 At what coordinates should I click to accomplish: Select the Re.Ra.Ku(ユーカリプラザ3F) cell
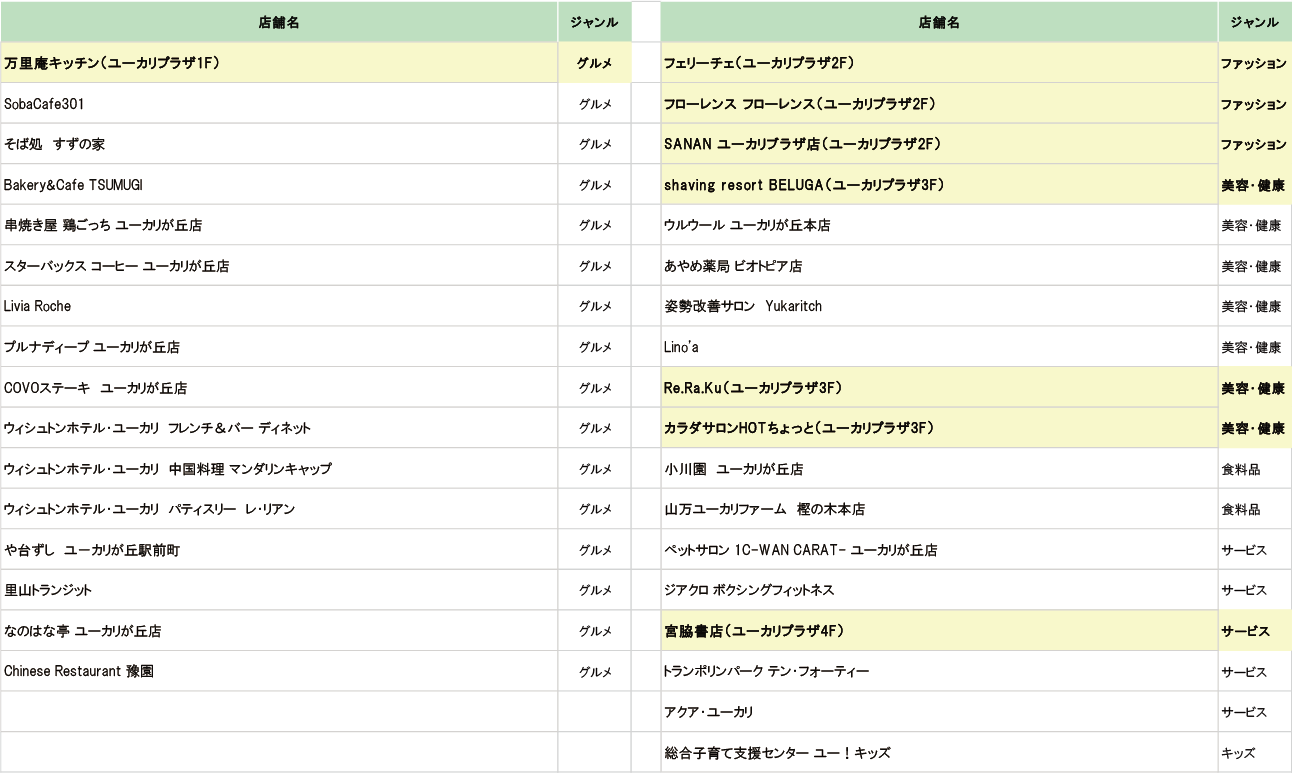939,387
